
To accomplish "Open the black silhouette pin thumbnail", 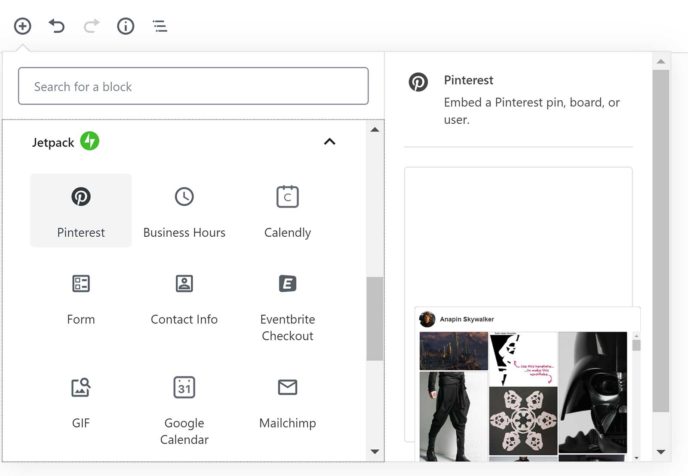I will (x=523, y=358).
